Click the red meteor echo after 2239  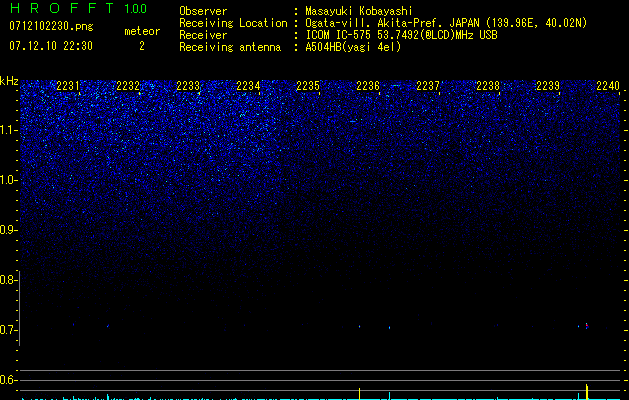[586, 325]
